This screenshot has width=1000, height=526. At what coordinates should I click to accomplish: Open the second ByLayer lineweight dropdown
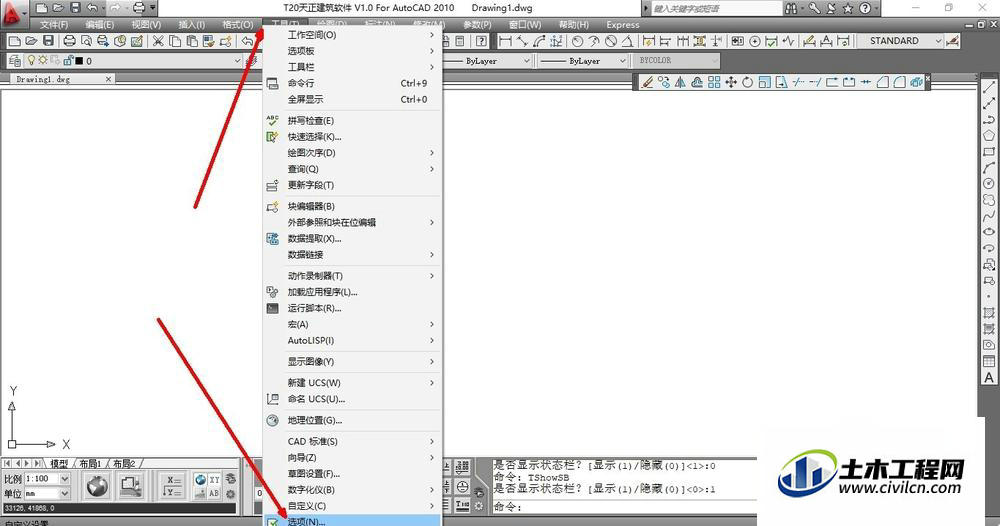pos(622,61)
